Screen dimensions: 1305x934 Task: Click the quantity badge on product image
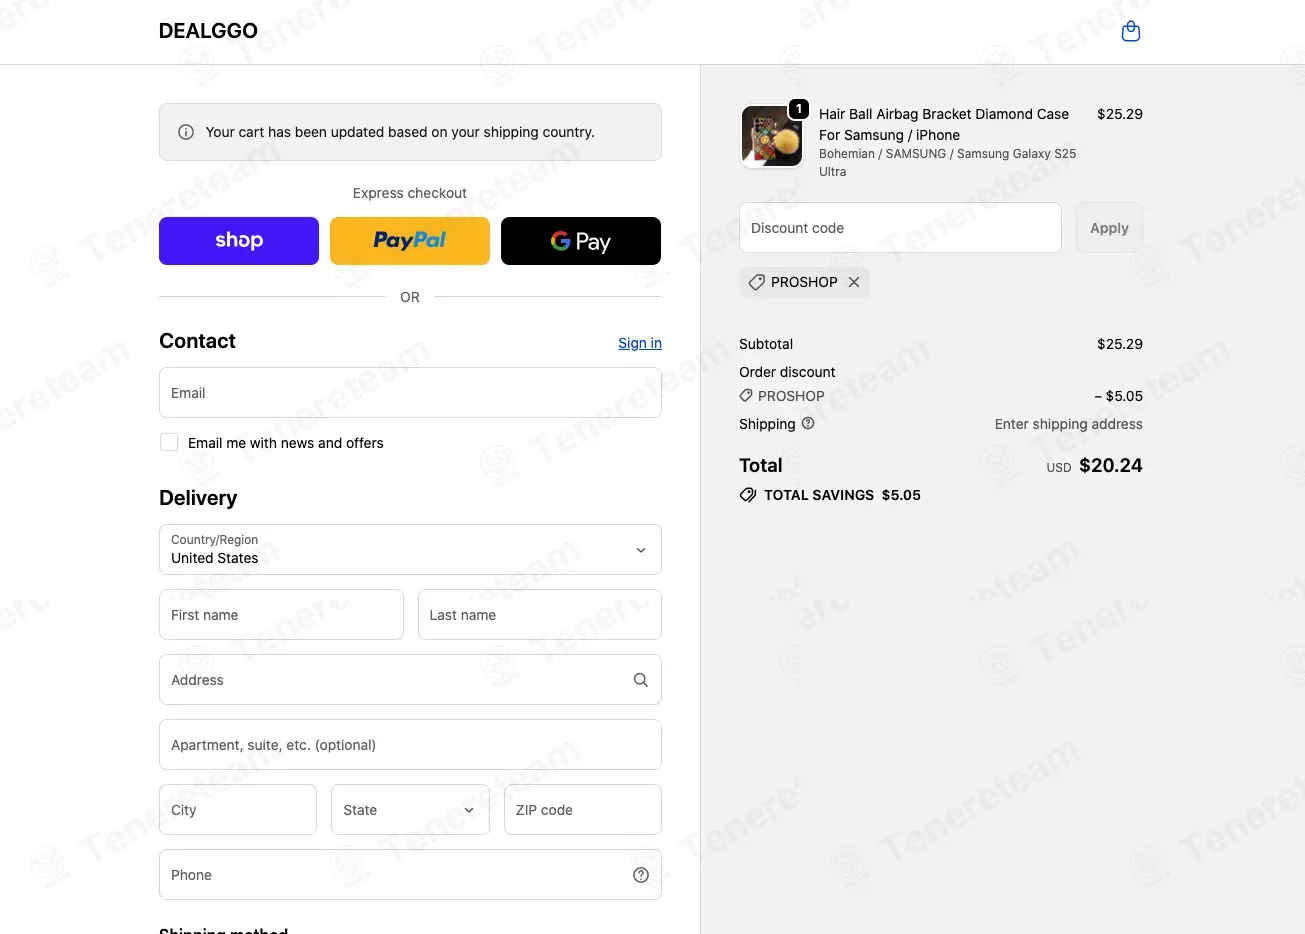(799, 108)
